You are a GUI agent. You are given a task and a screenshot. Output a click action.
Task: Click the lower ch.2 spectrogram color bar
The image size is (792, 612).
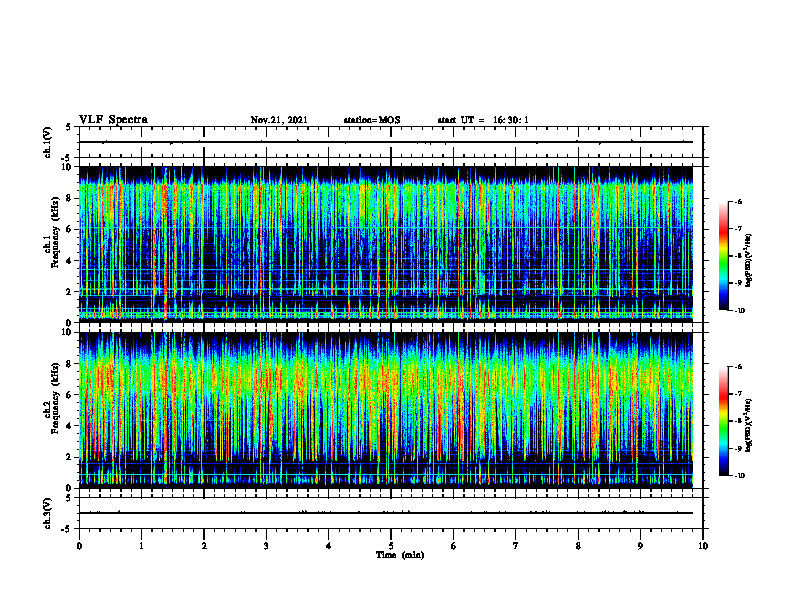coord(724,421)
